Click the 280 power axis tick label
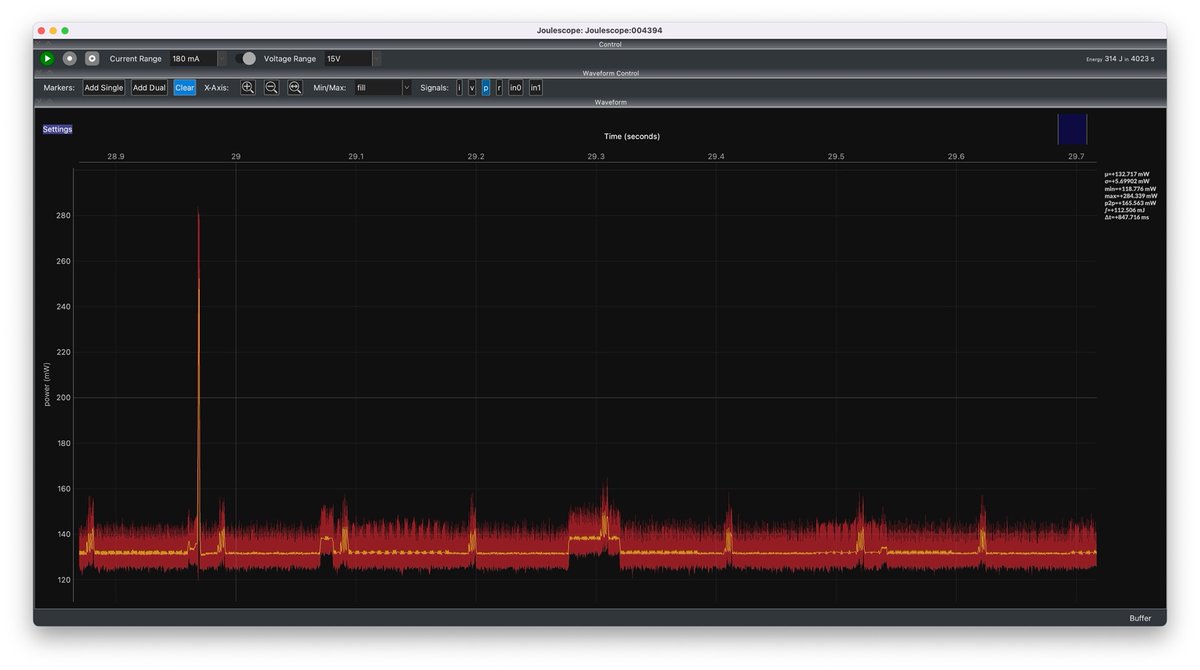This screenshot has width=1200, height=670. point(63,215)
